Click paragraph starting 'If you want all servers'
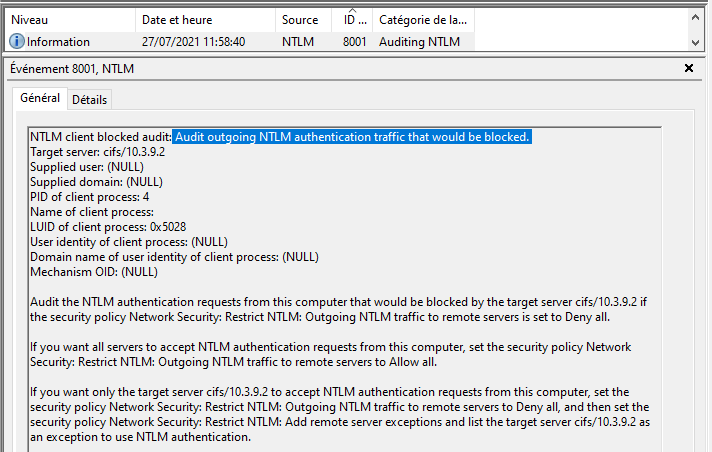 click(331, 354)
